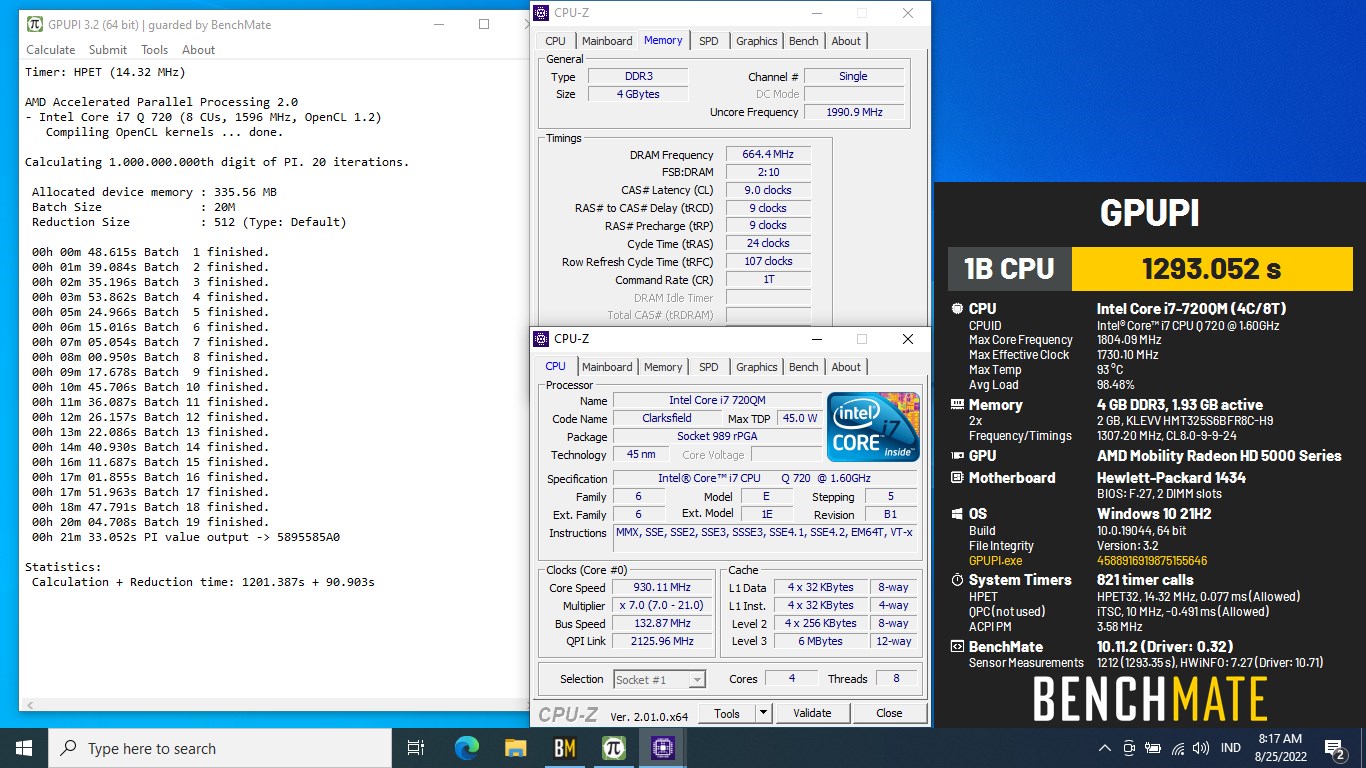Click GPUPI window title icon

pos(35,24)
